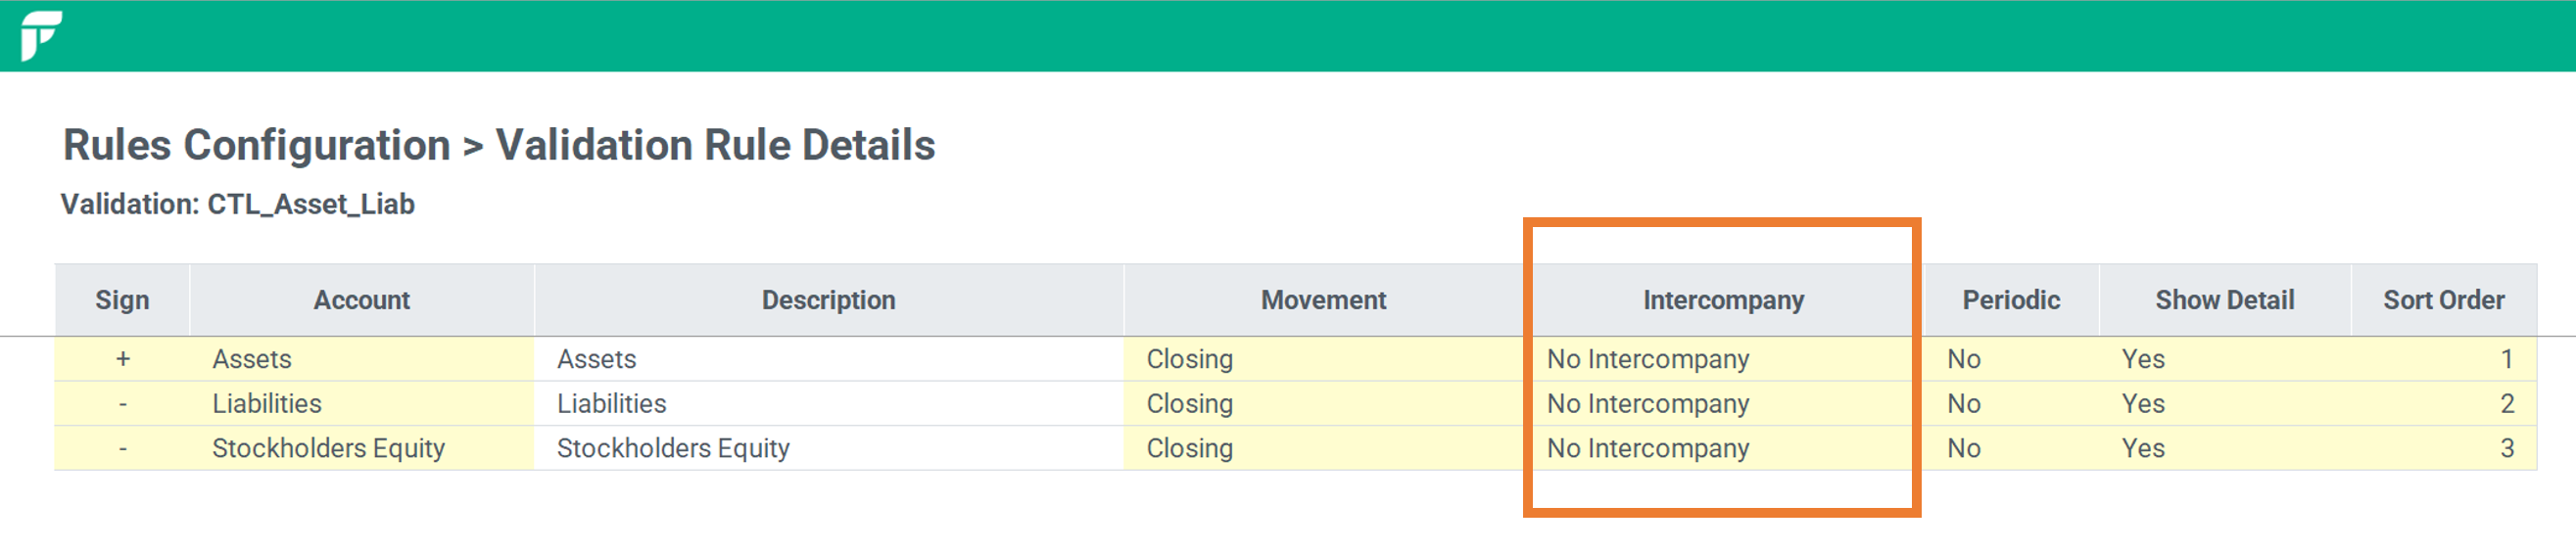Click the Periodic column header
This screenshot has height=551, width=2576.
tap(2011, 300)
